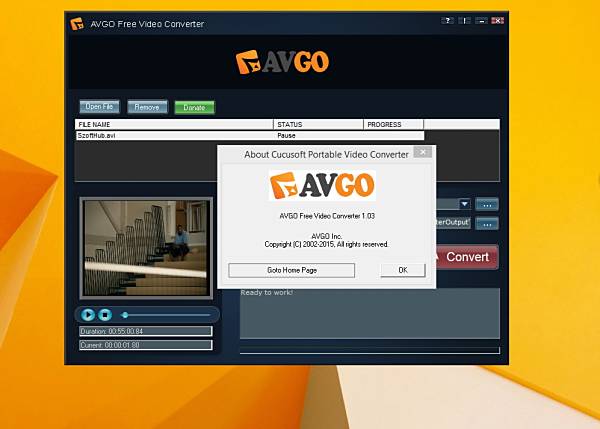
Task: Click the AVGO icon in the title bar
Action: coord(77,24)
